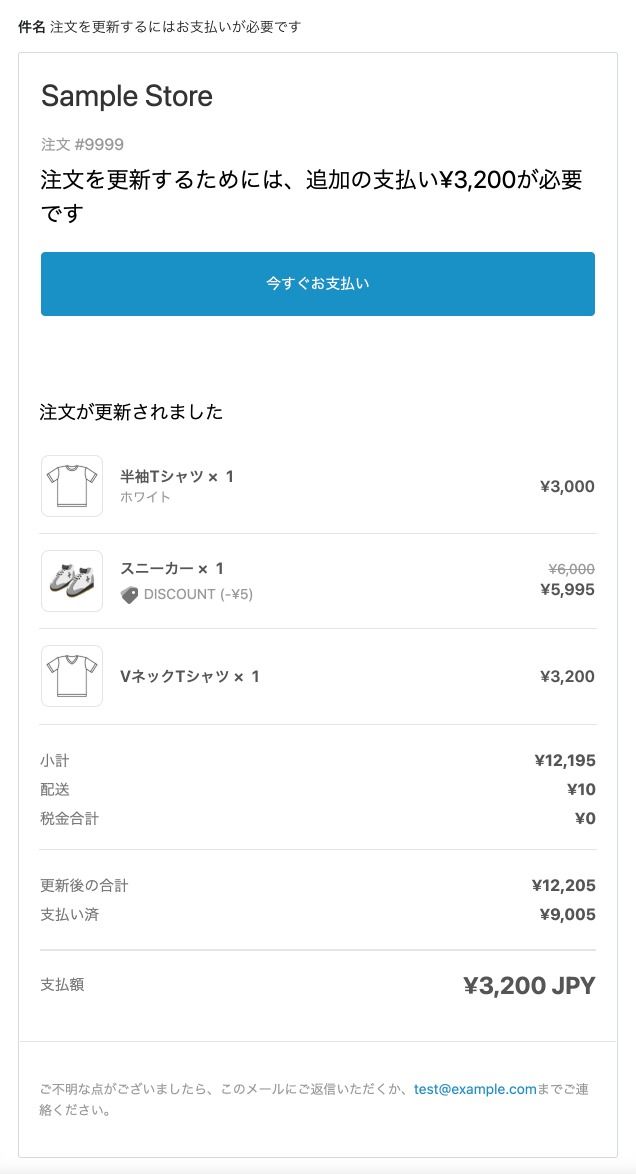Click the discount tag icon
636x1174 pixels.
click(x=129, y=595)
